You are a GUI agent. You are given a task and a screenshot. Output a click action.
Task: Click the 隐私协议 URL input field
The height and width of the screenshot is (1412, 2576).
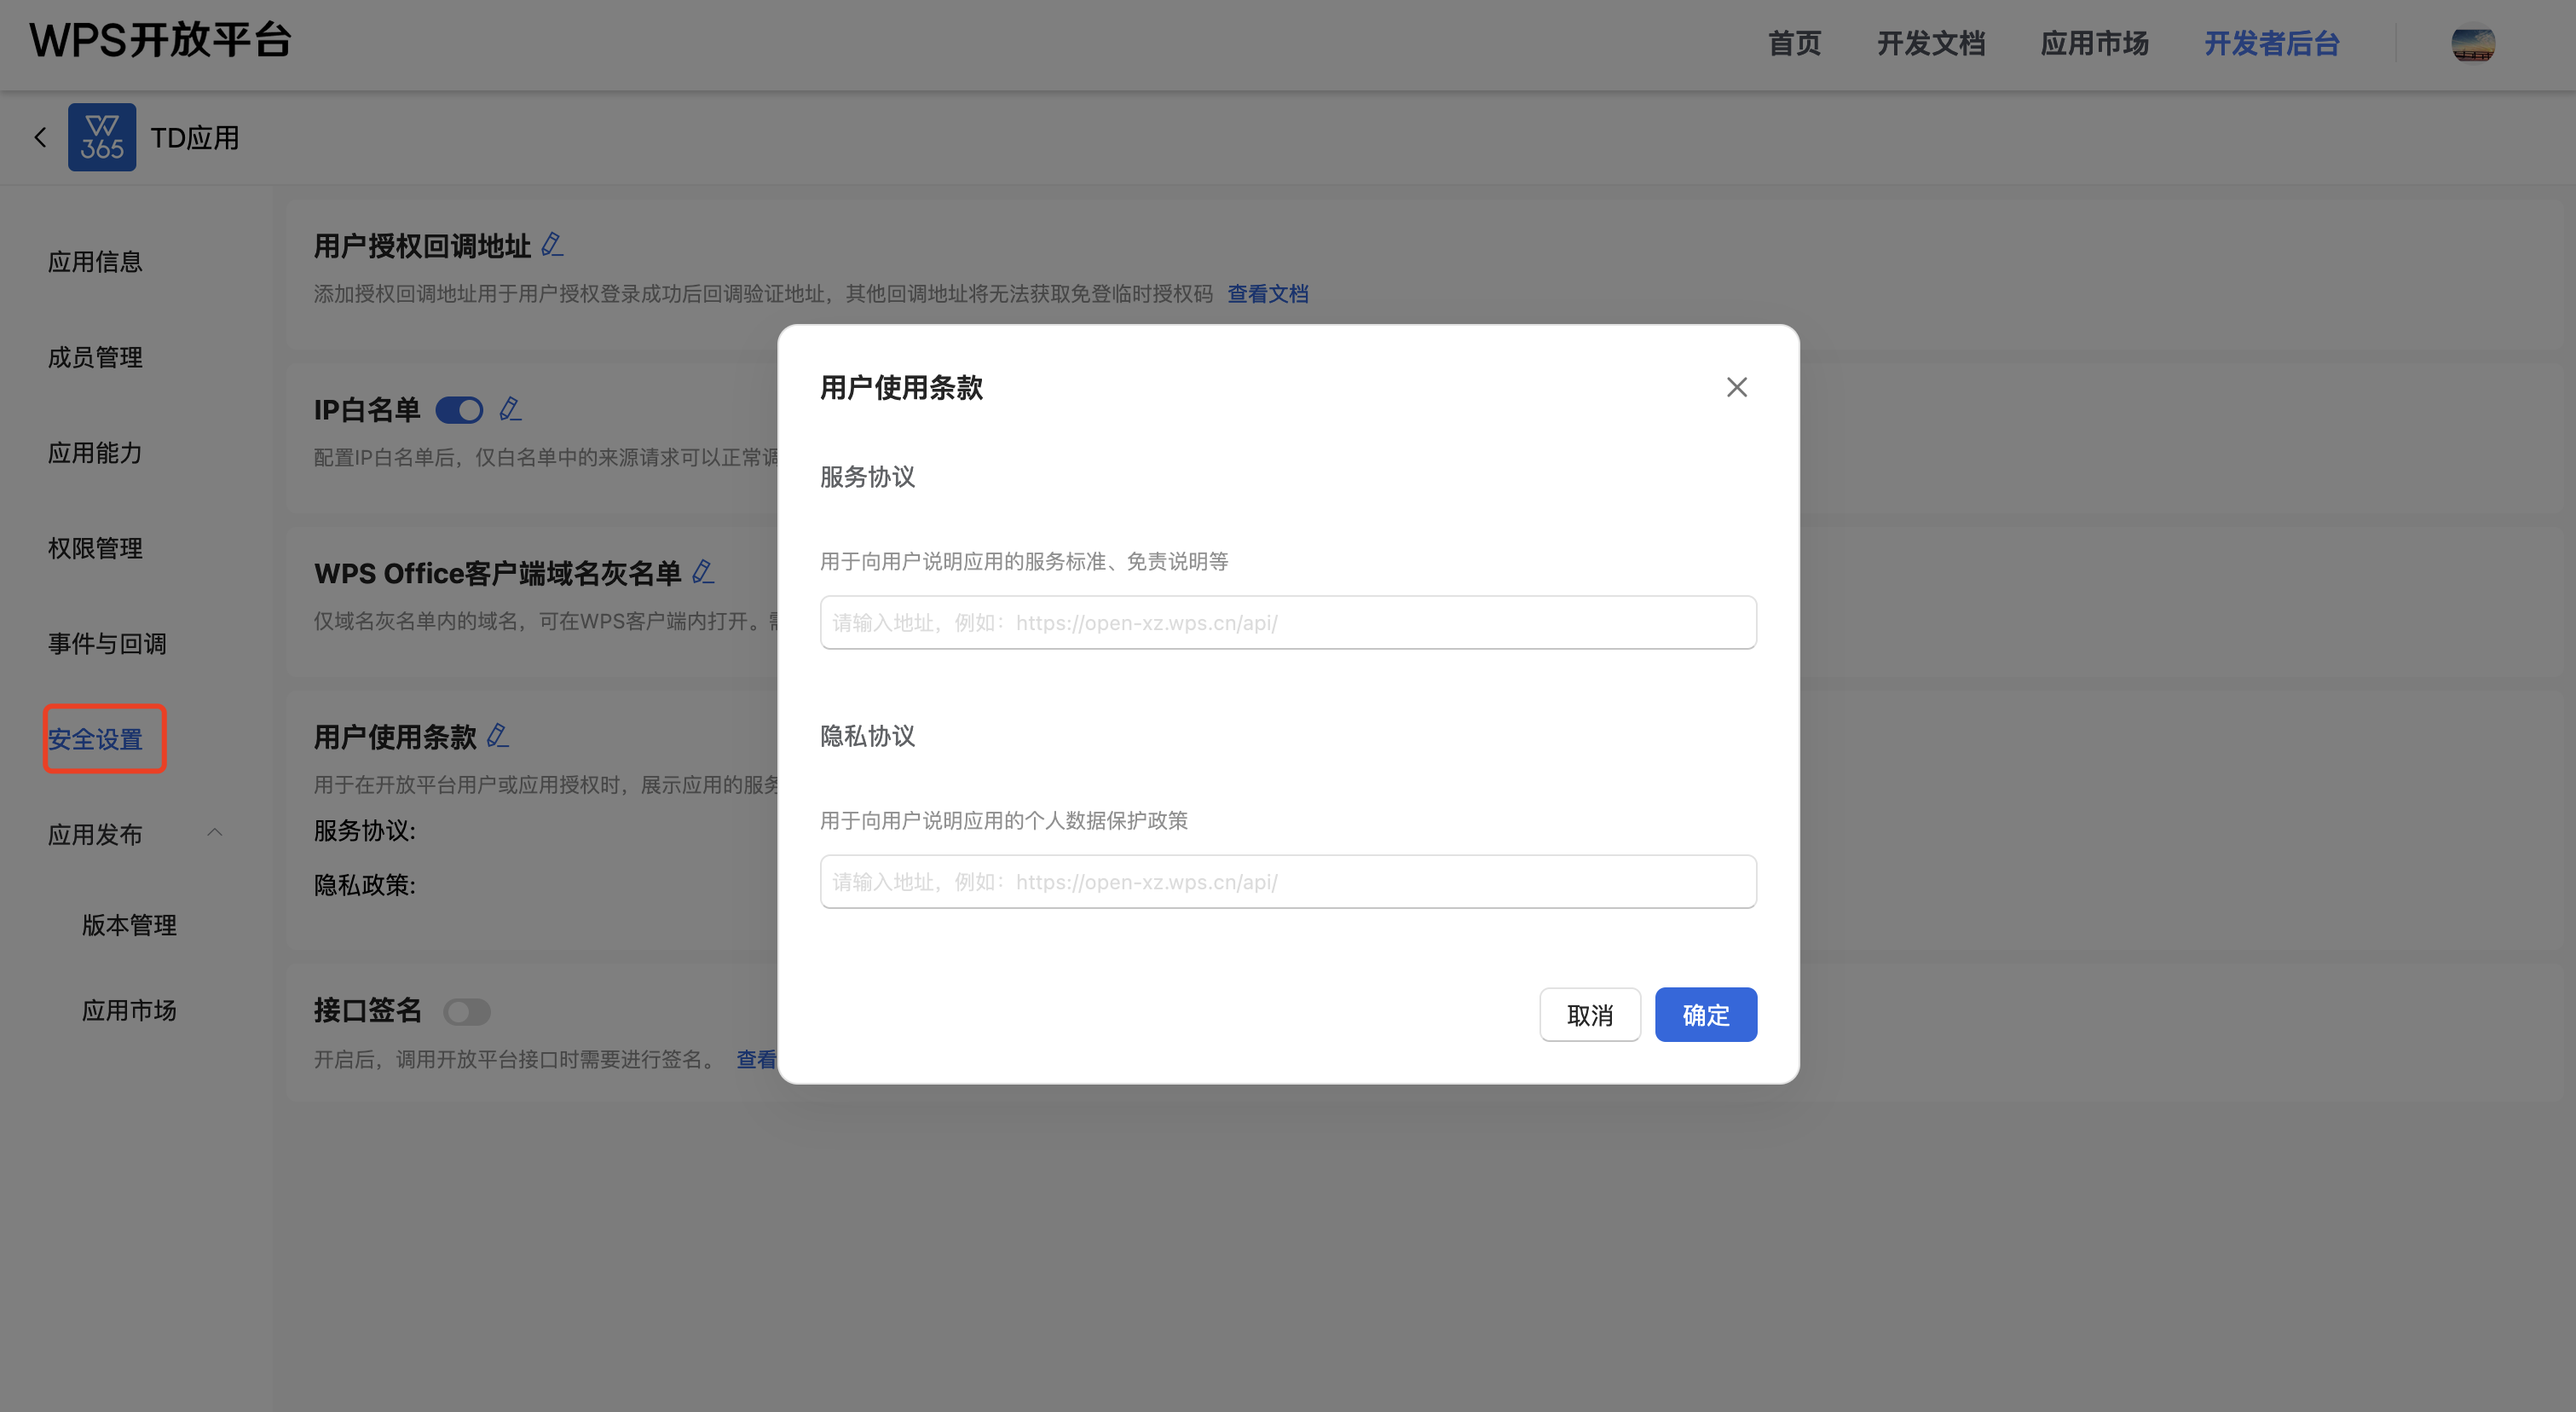(x=1287, y=882)
